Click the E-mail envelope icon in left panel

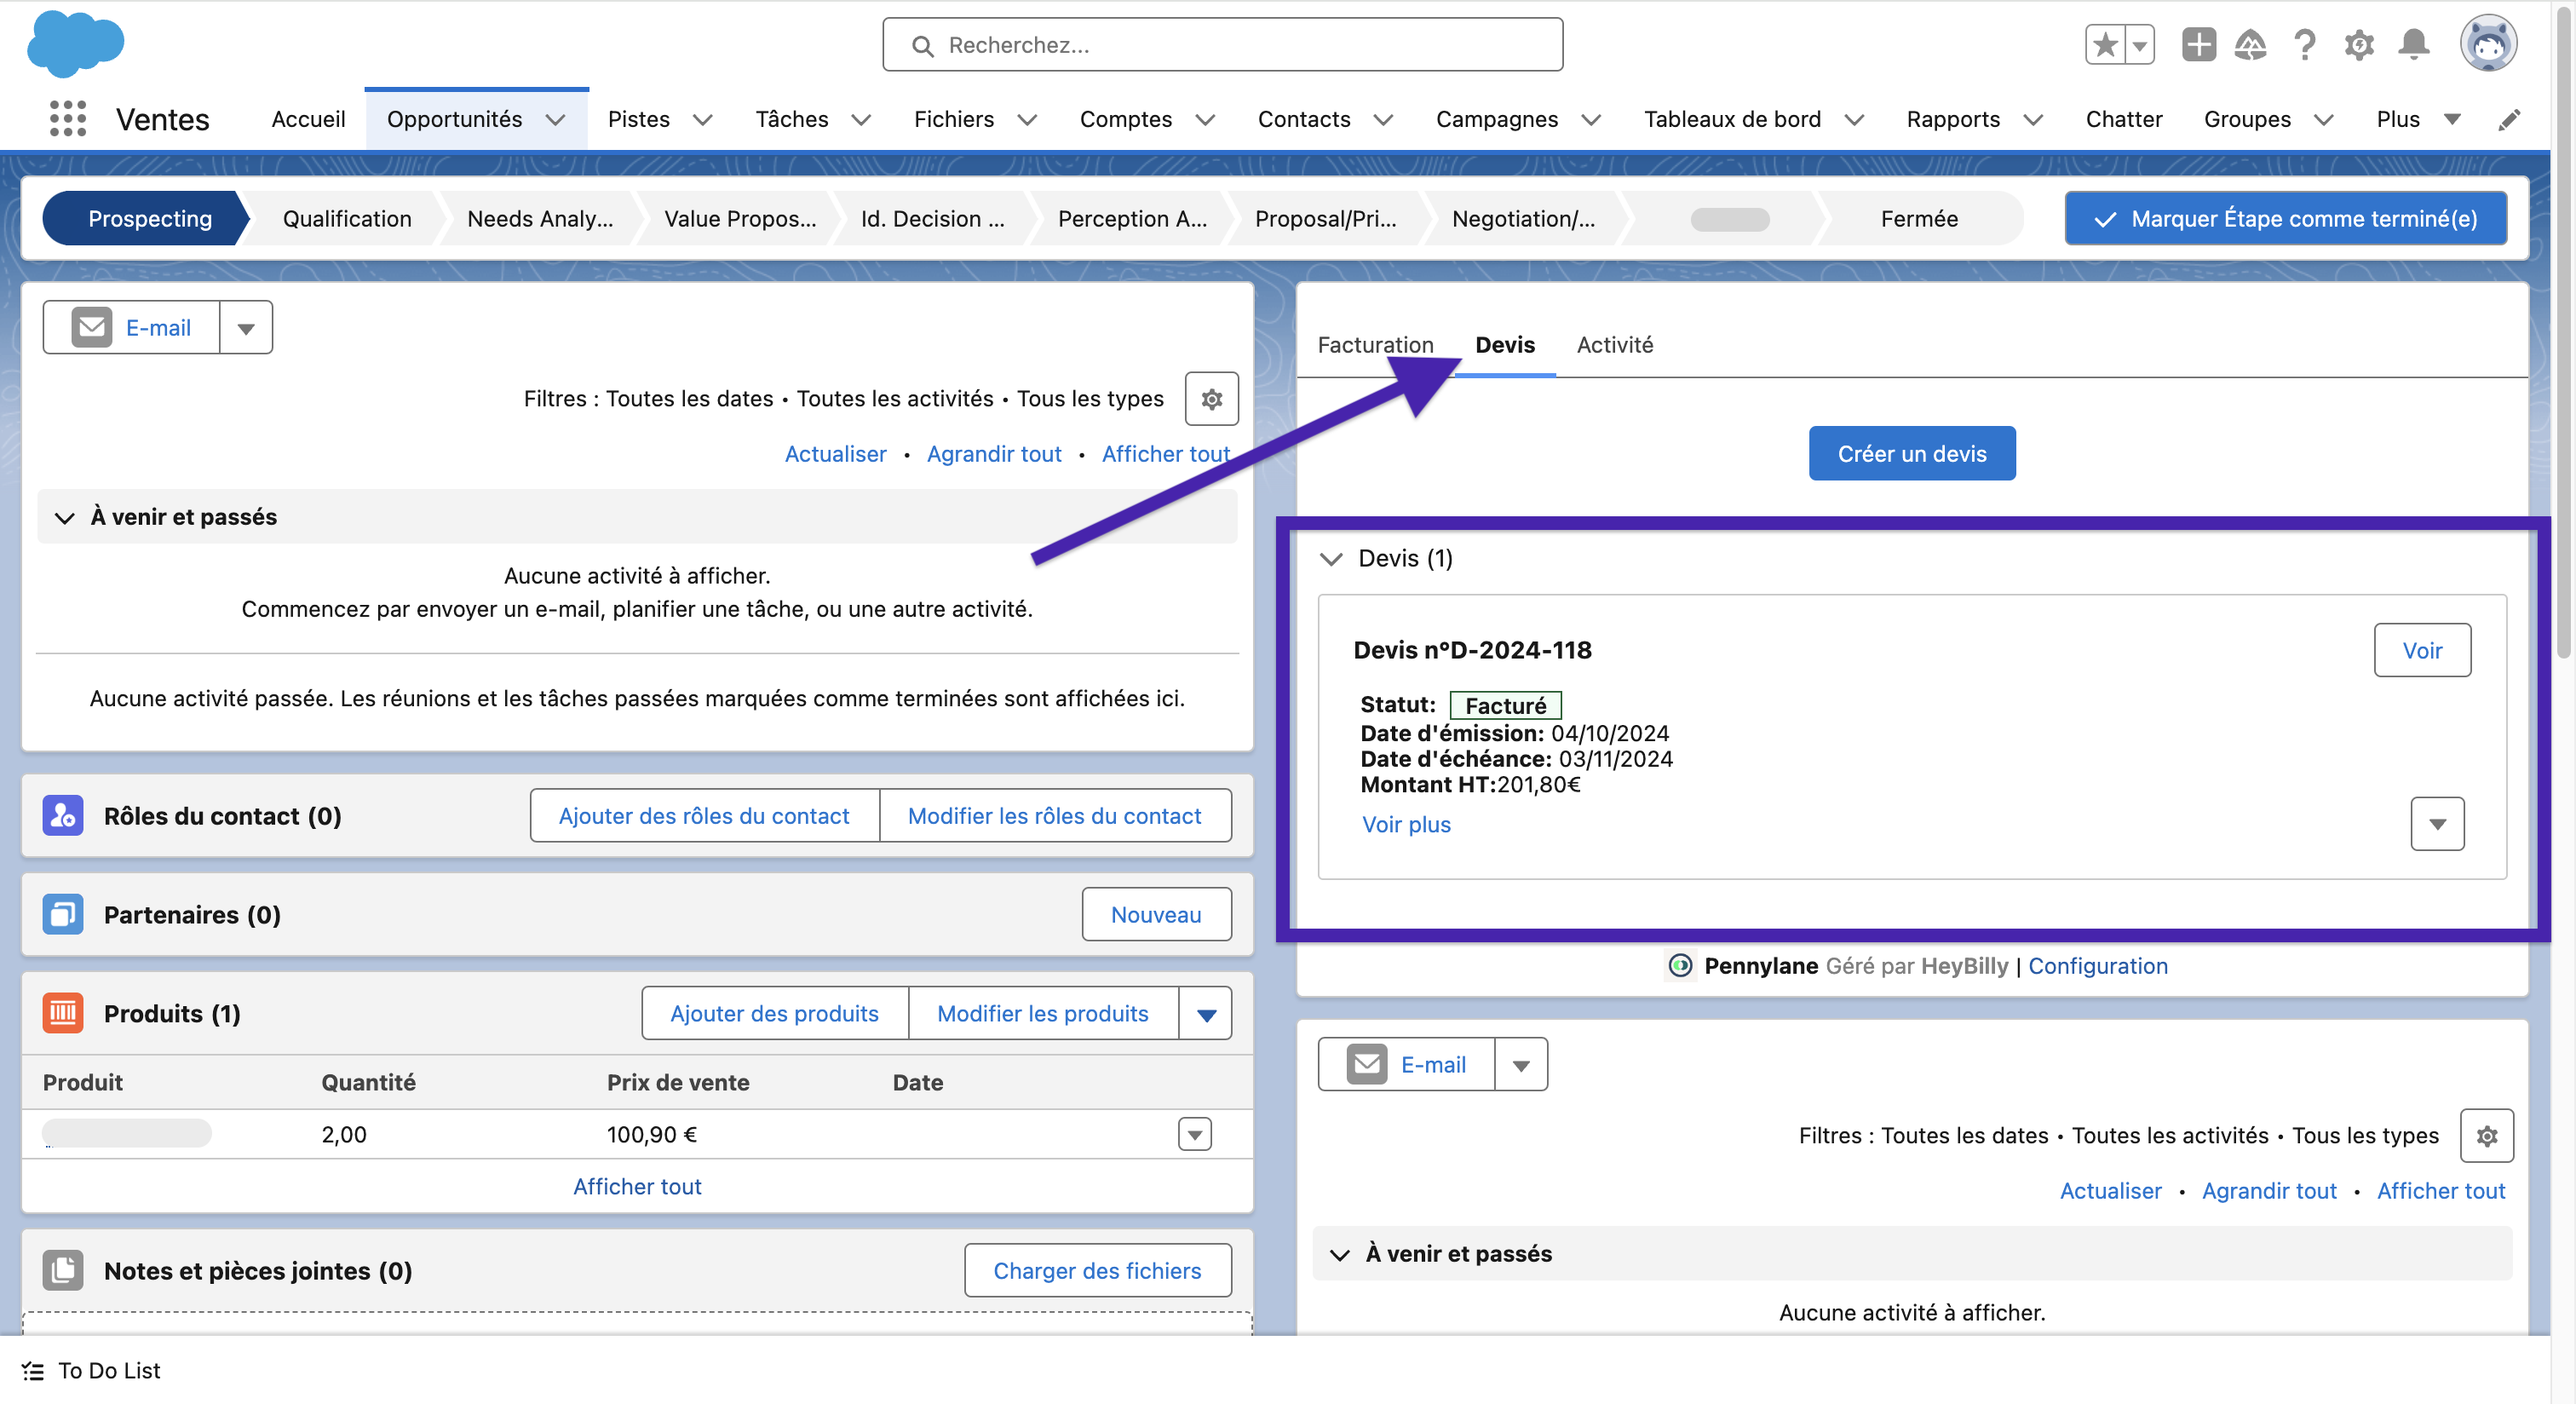(91, 328)
